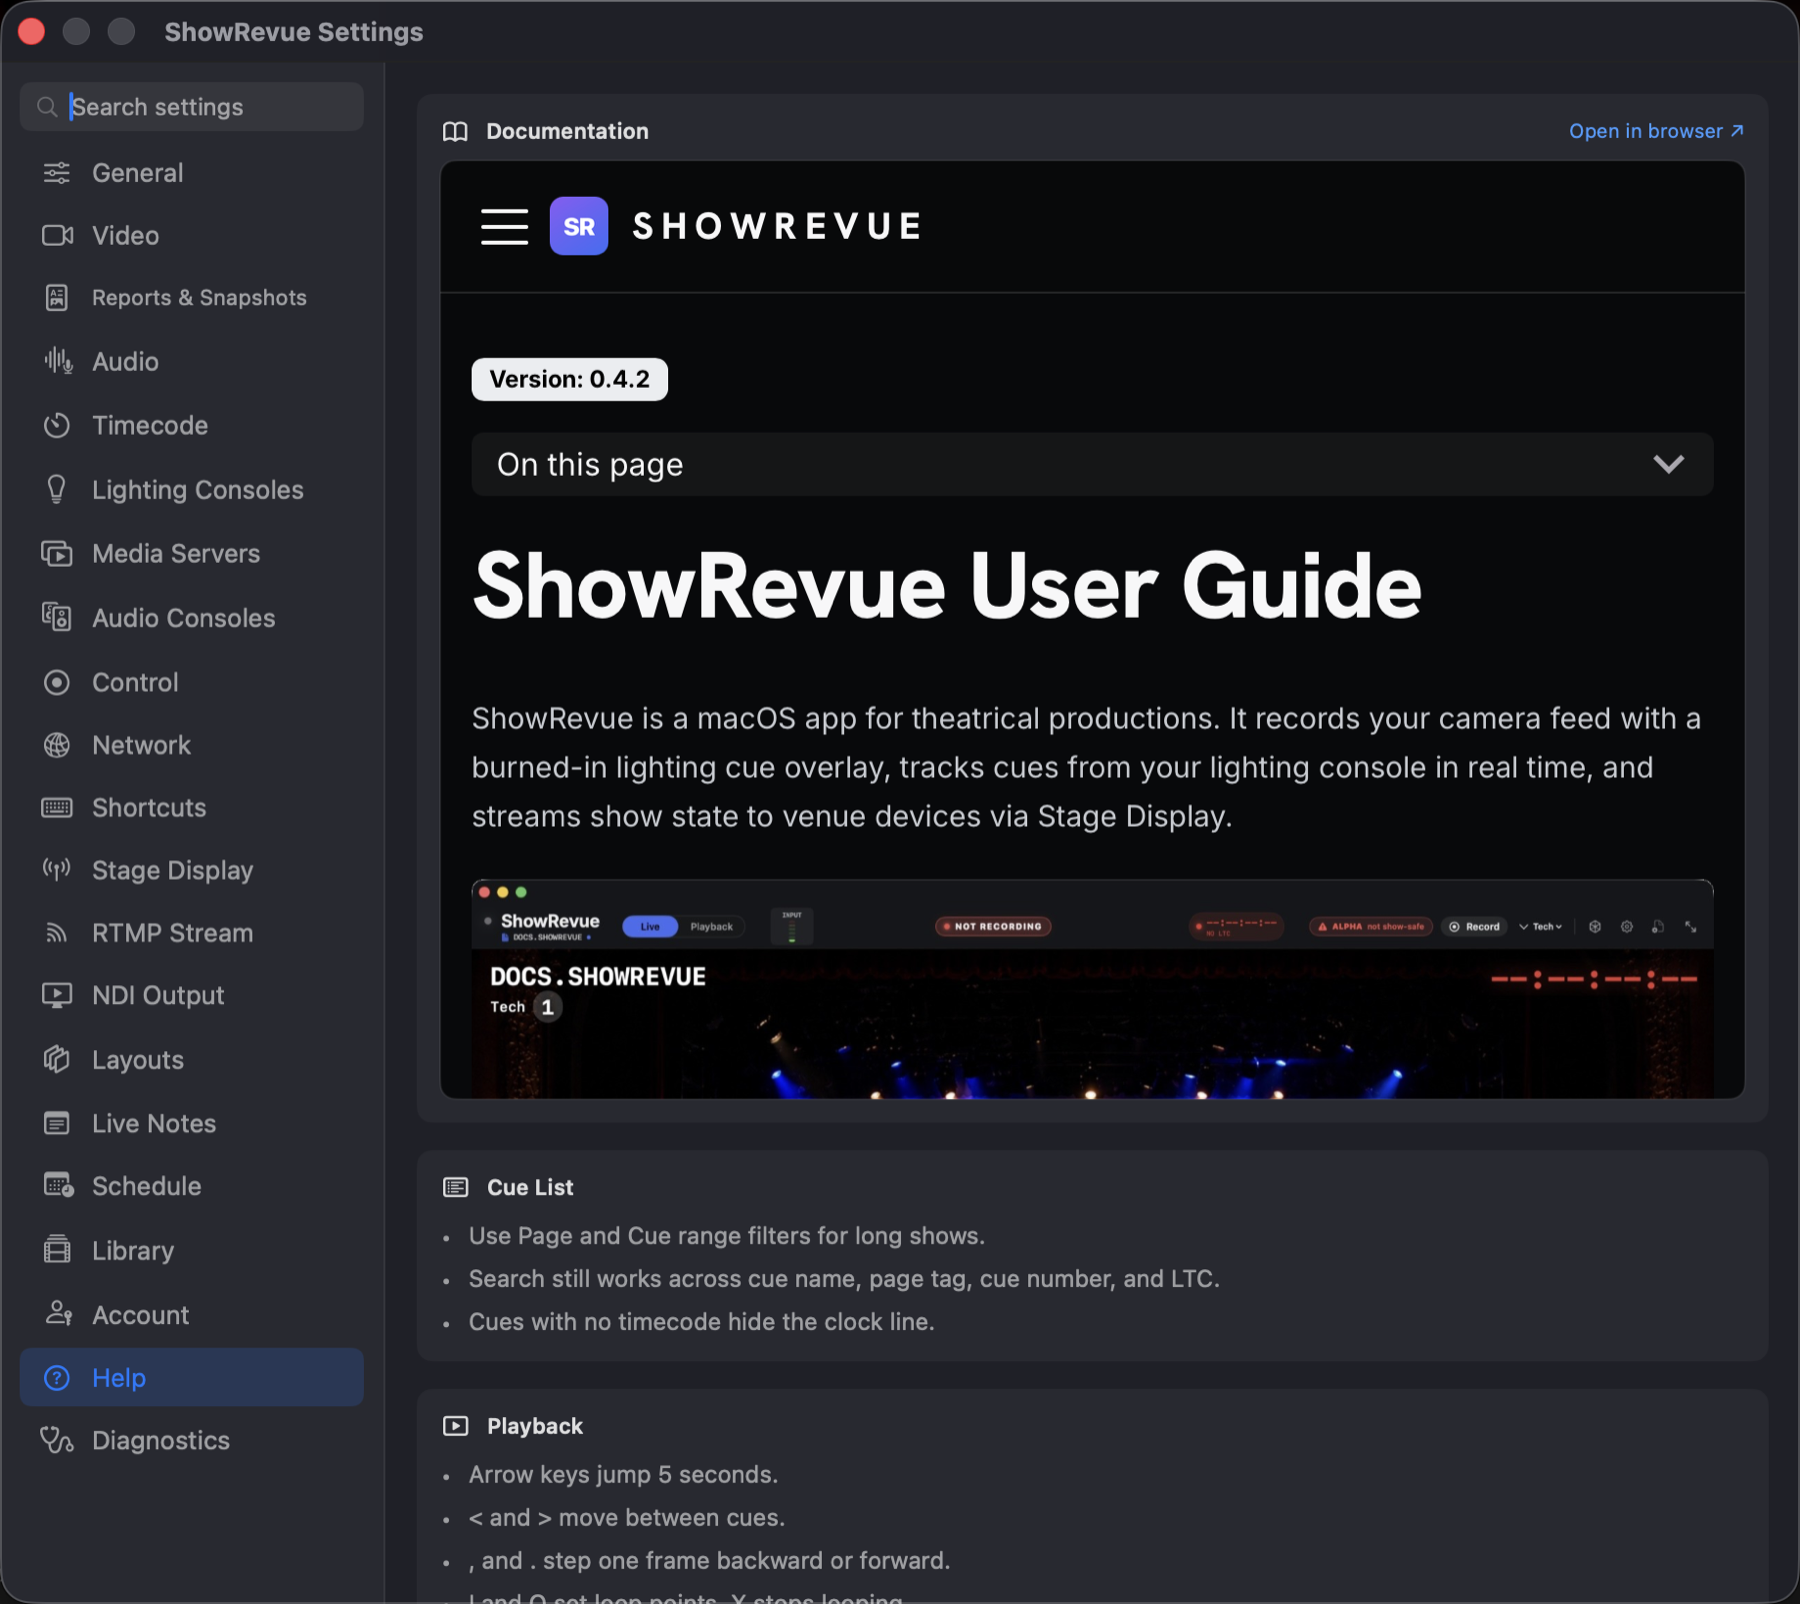Select the Timecode clock icon
This screenshot has height=1604, width=1800.
(x=57, y=425)
